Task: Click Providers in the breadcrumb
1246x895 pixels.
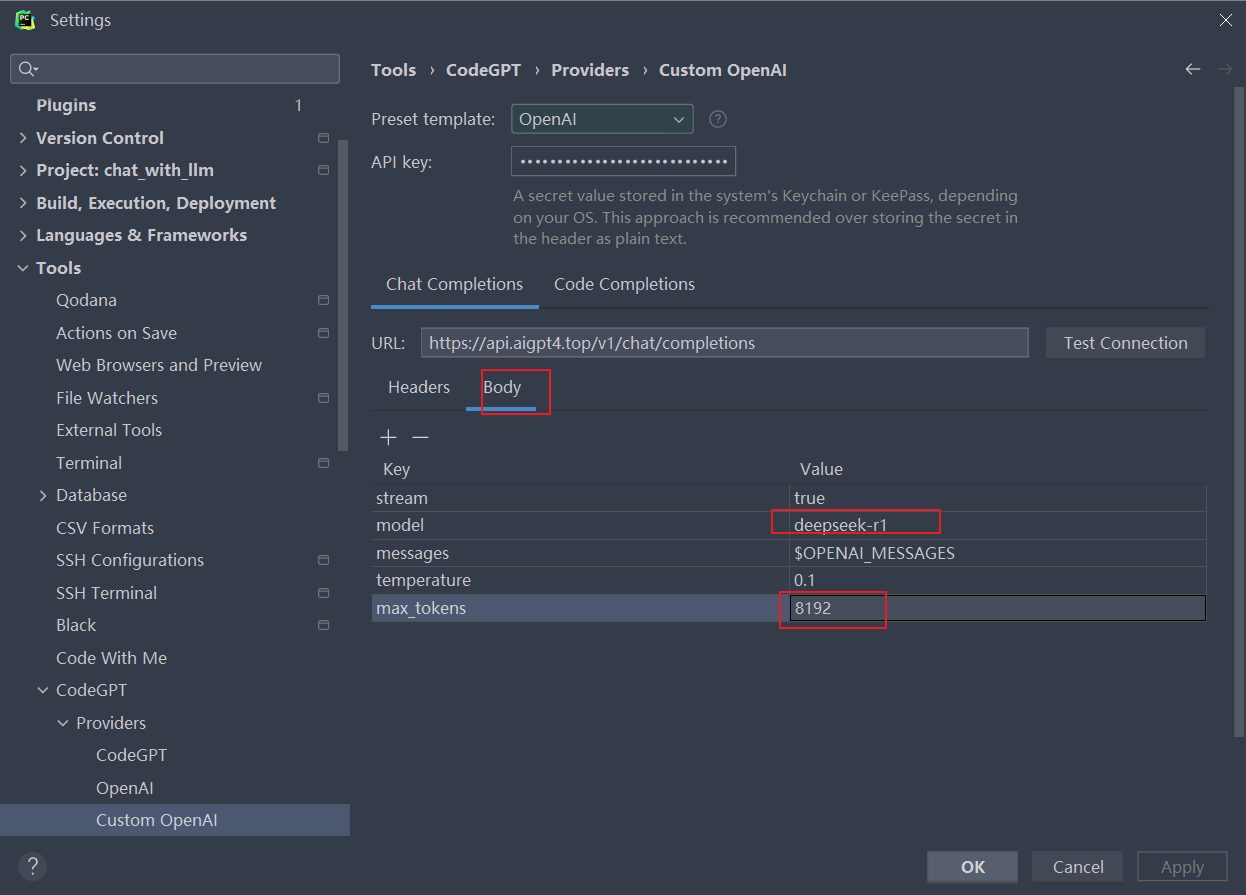Action: point(590,70)
